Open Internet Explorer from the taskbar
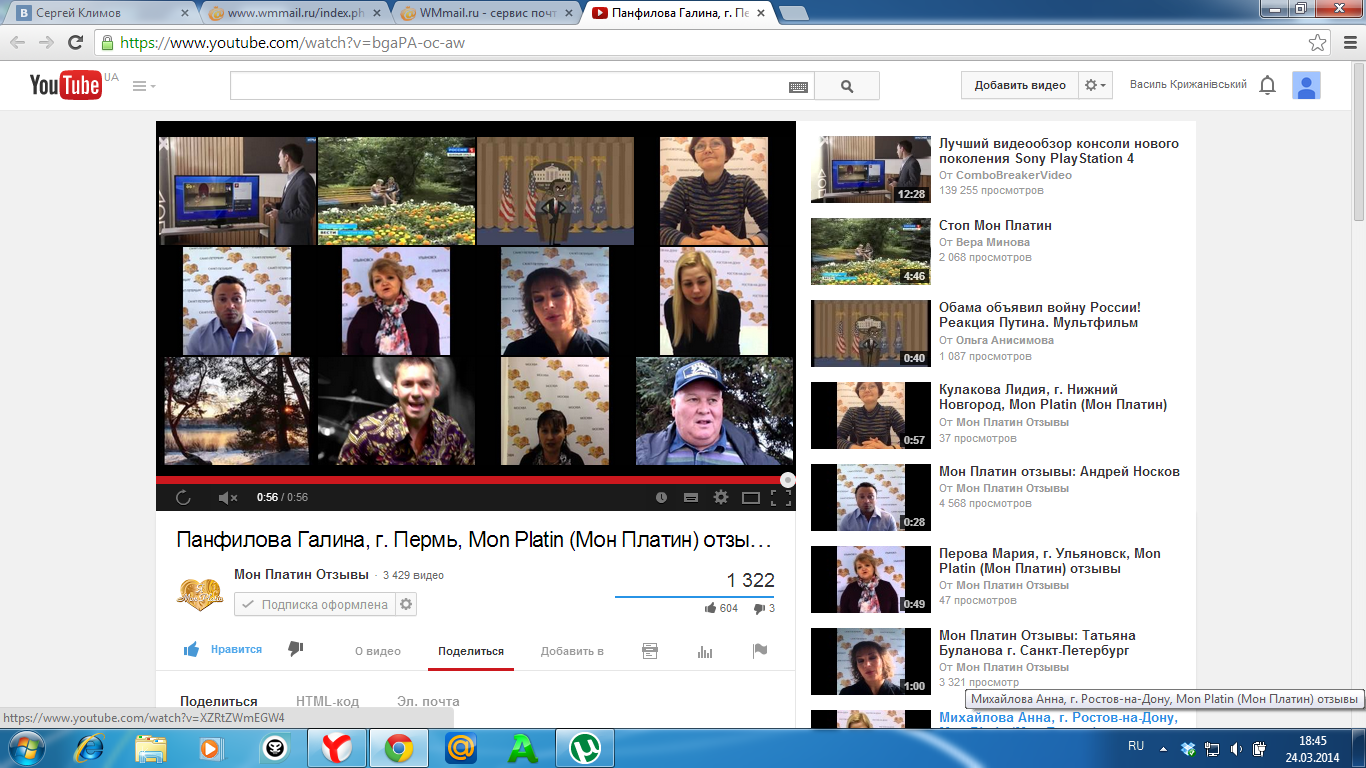The height and width of the screenshot is (768, 1366). tap(90, 748)
